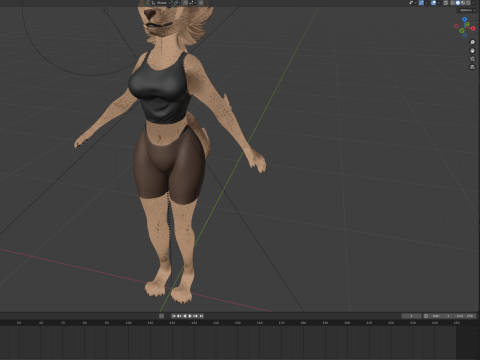Viewport: 480px width, 360px height.
Task: Toggle preview range clock icon
Action: point(426,316)
